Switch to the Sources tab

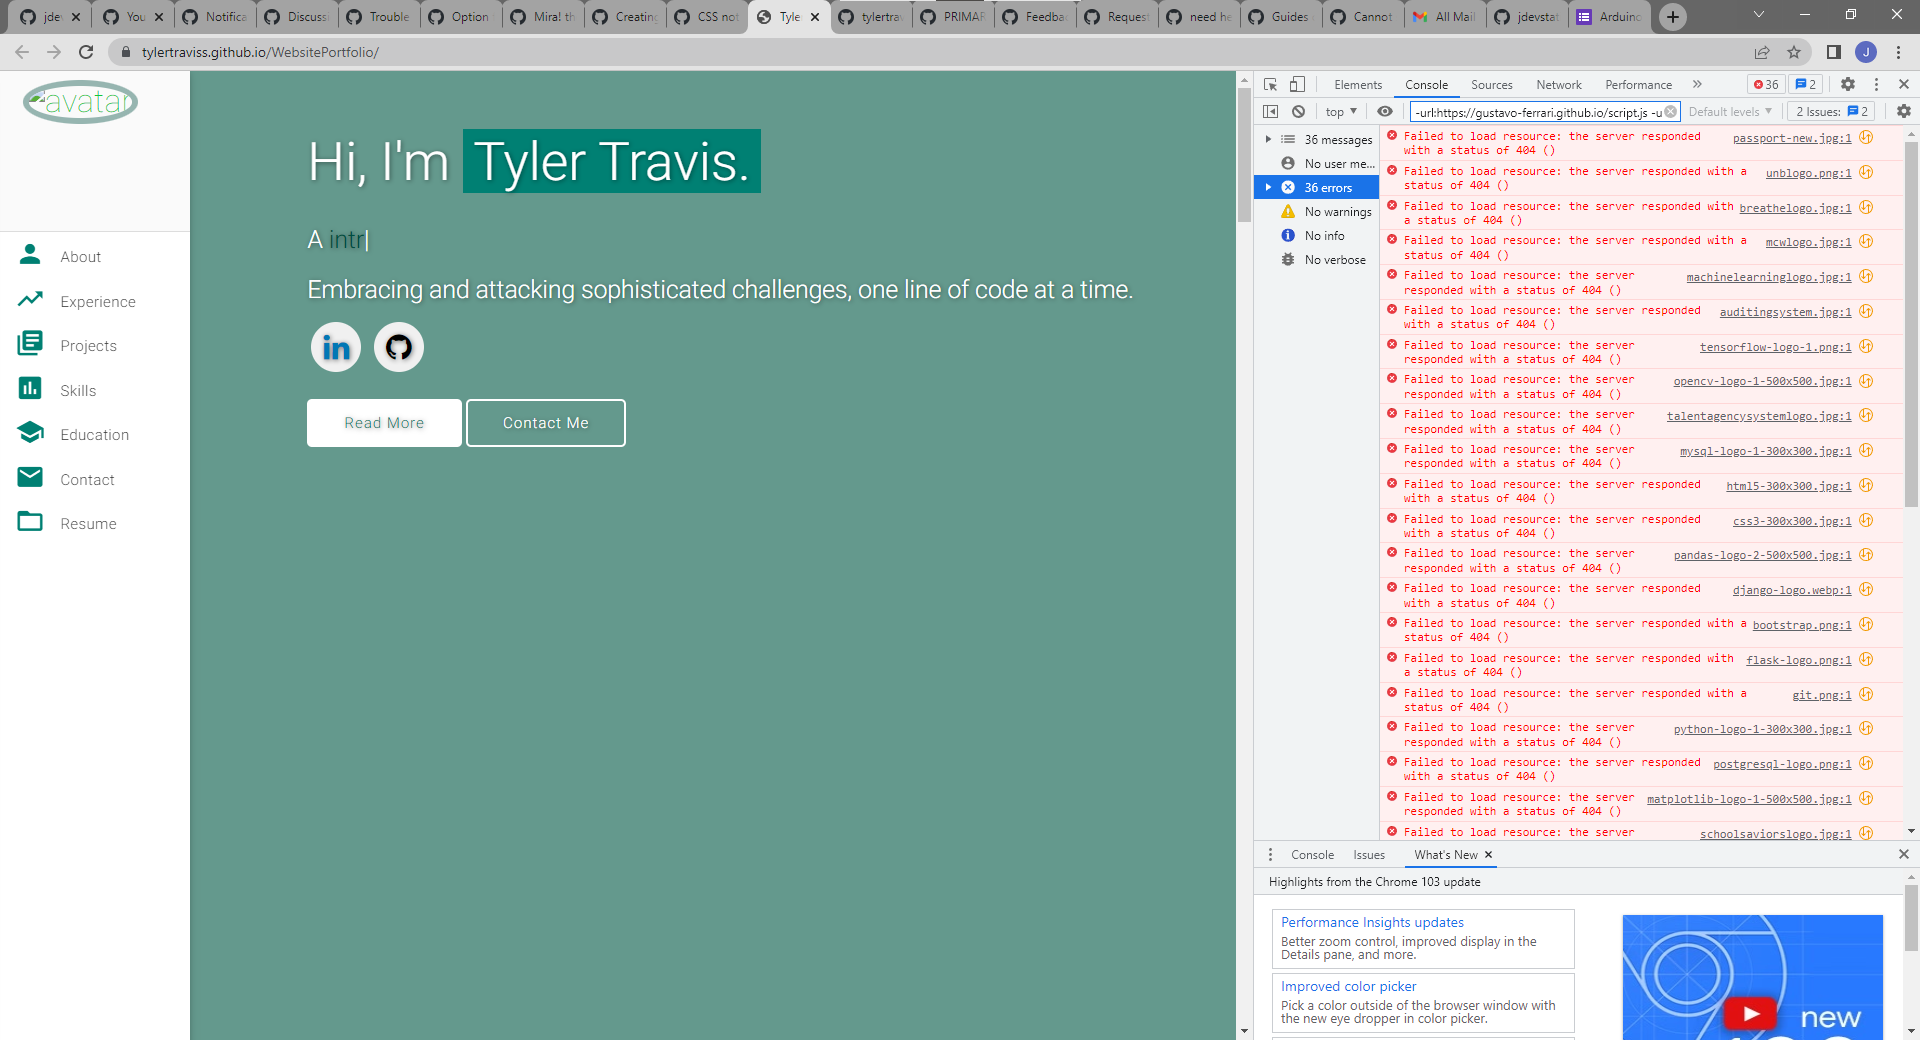(x=1491, y=85)
